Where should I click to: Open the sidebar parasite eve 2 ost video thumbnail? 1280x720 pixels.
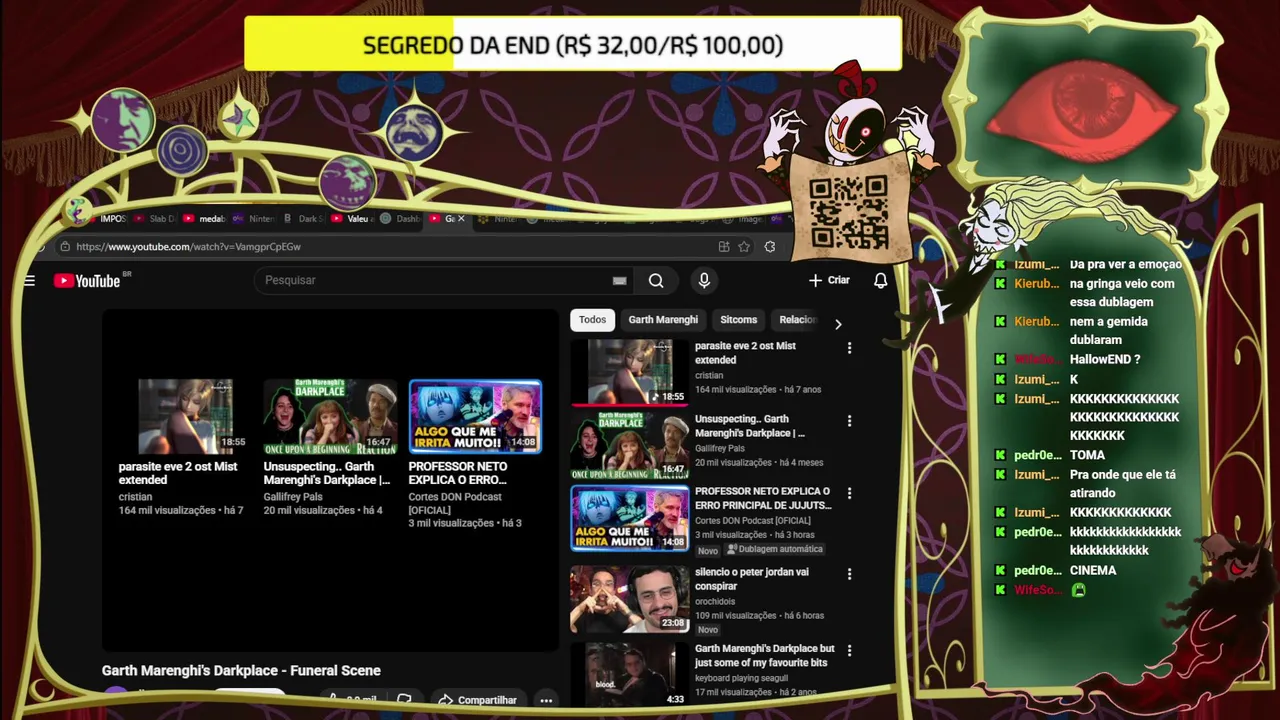point(629,372)
